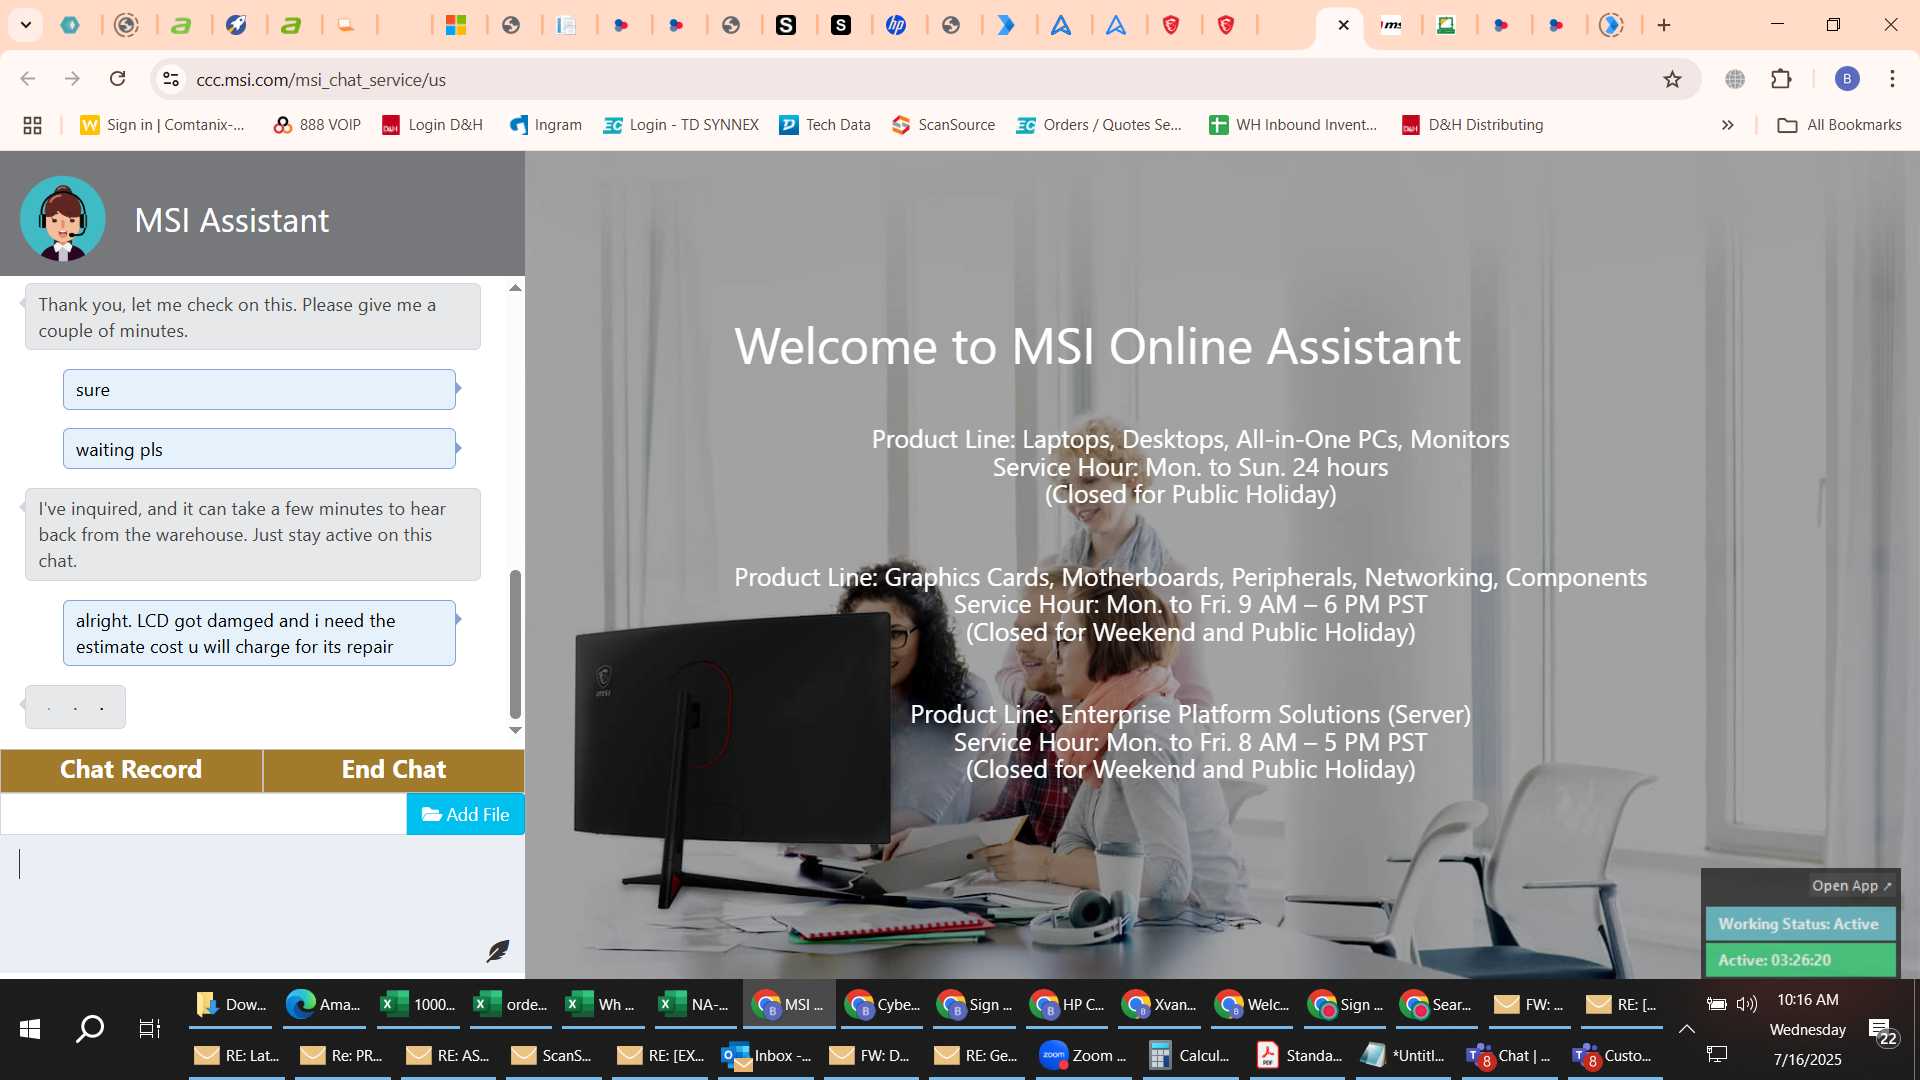Go forward with browser forward arrow

72,79
